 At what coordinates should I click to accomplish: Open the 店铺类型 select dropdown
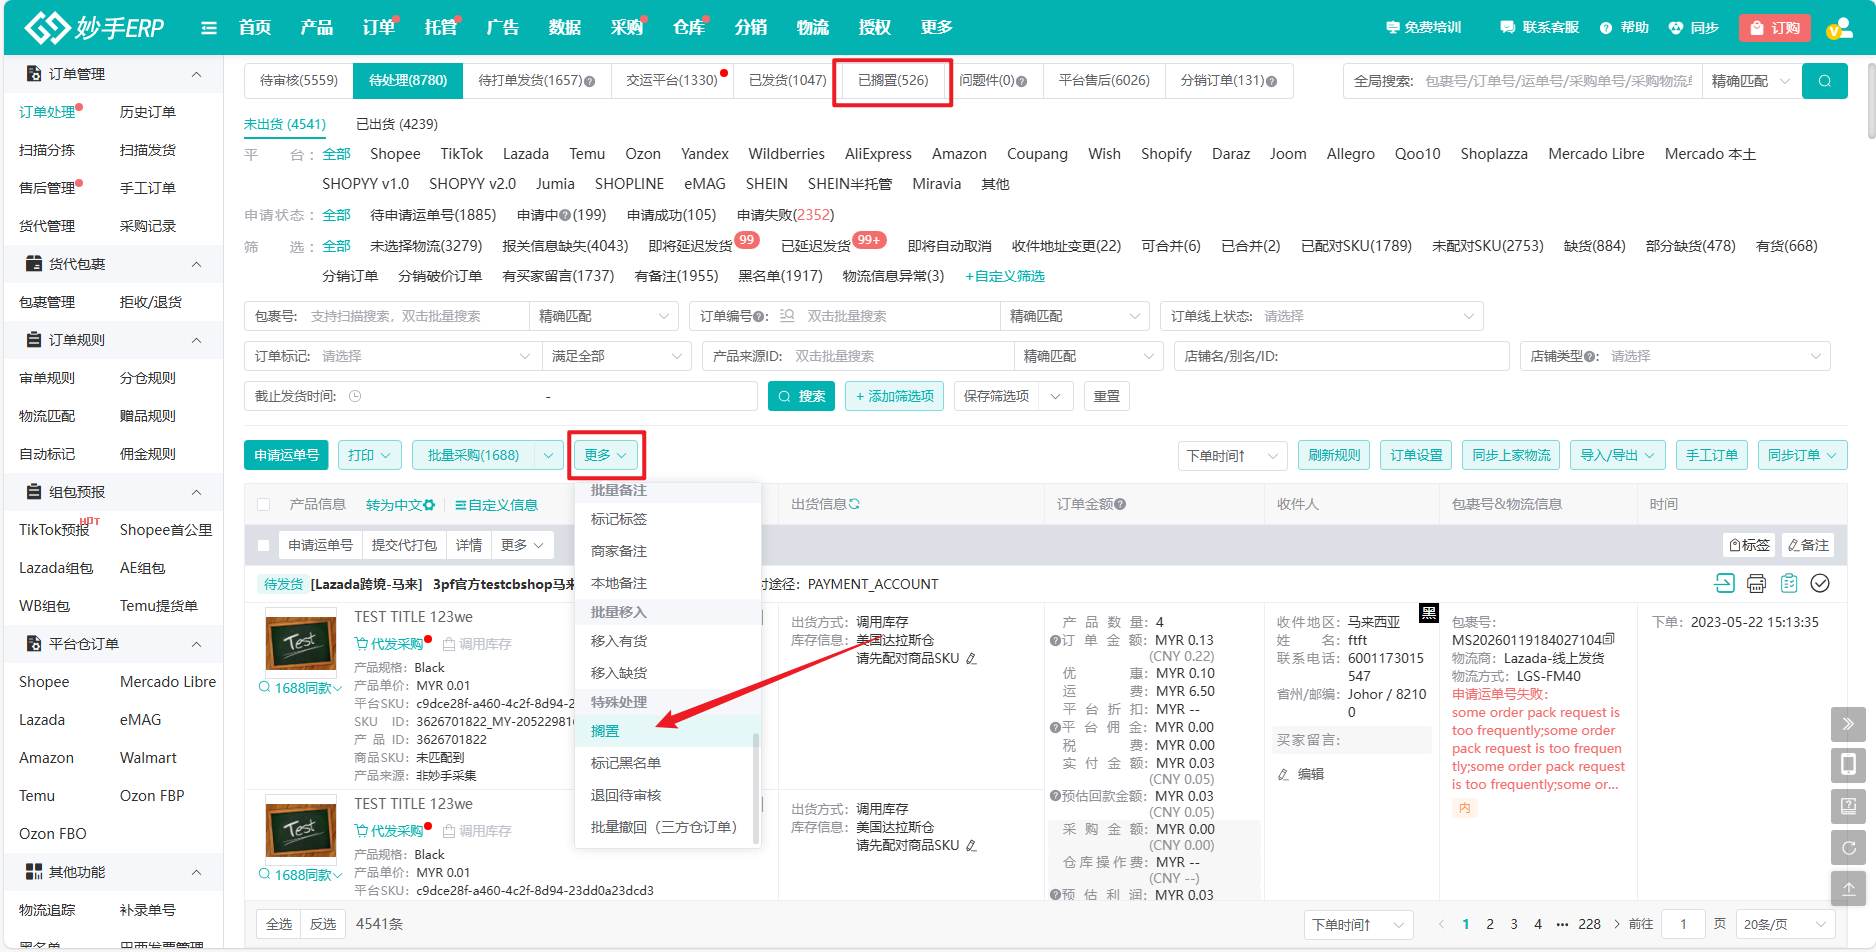point(1675,356)
